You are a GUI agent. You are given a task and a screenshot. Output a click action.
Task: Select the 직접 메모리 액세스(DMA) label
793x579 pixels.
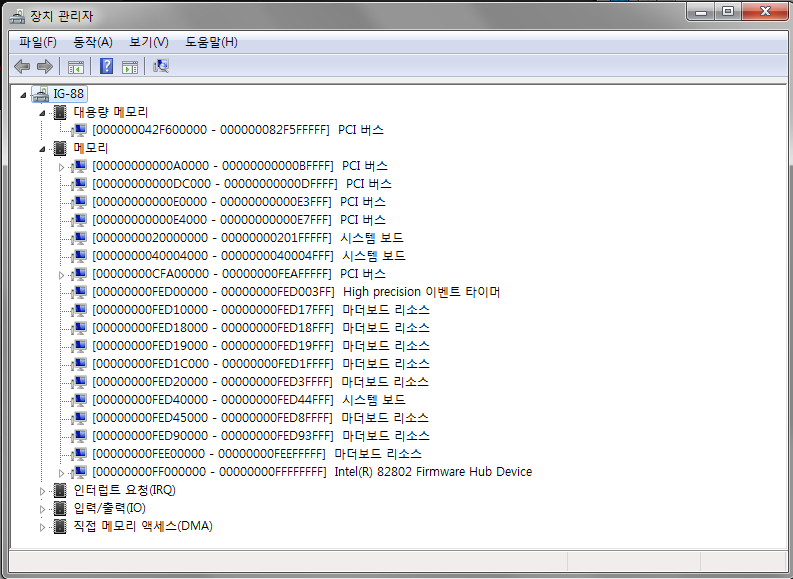click(x=143, y=526)
